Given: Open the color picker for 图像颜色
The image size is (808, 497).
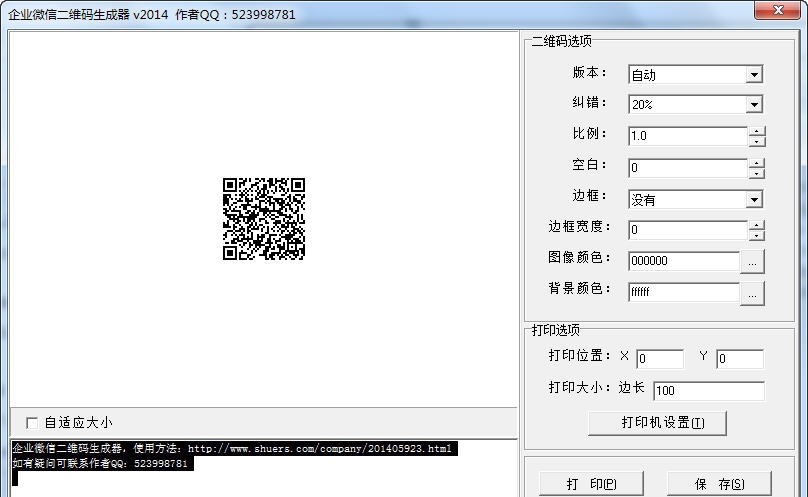Looking at the screenshot, I should [752, 262].
